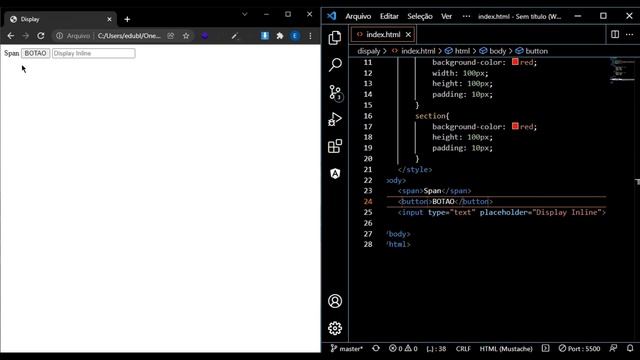Click the section selector on line 16
Viewport: 640px width, 360px height.
[430, 116]
